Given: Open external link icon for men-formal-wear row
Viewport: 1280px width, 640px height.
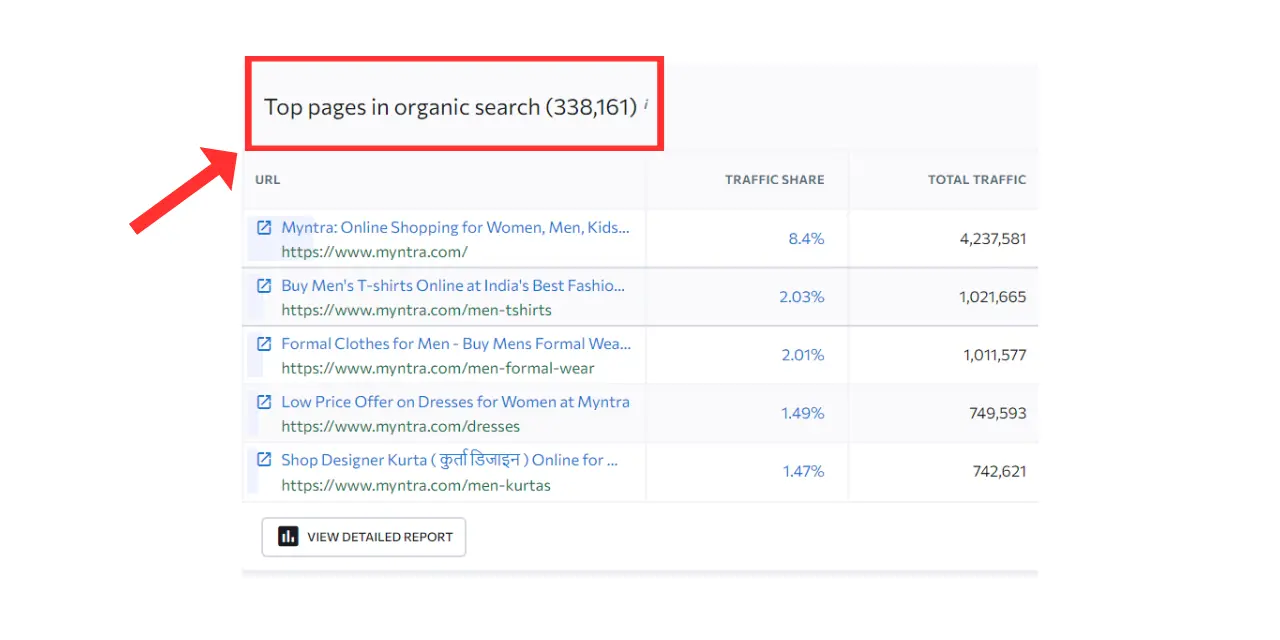Looking at the screenshot, I should pyautogui.click(x=264, y=344).
